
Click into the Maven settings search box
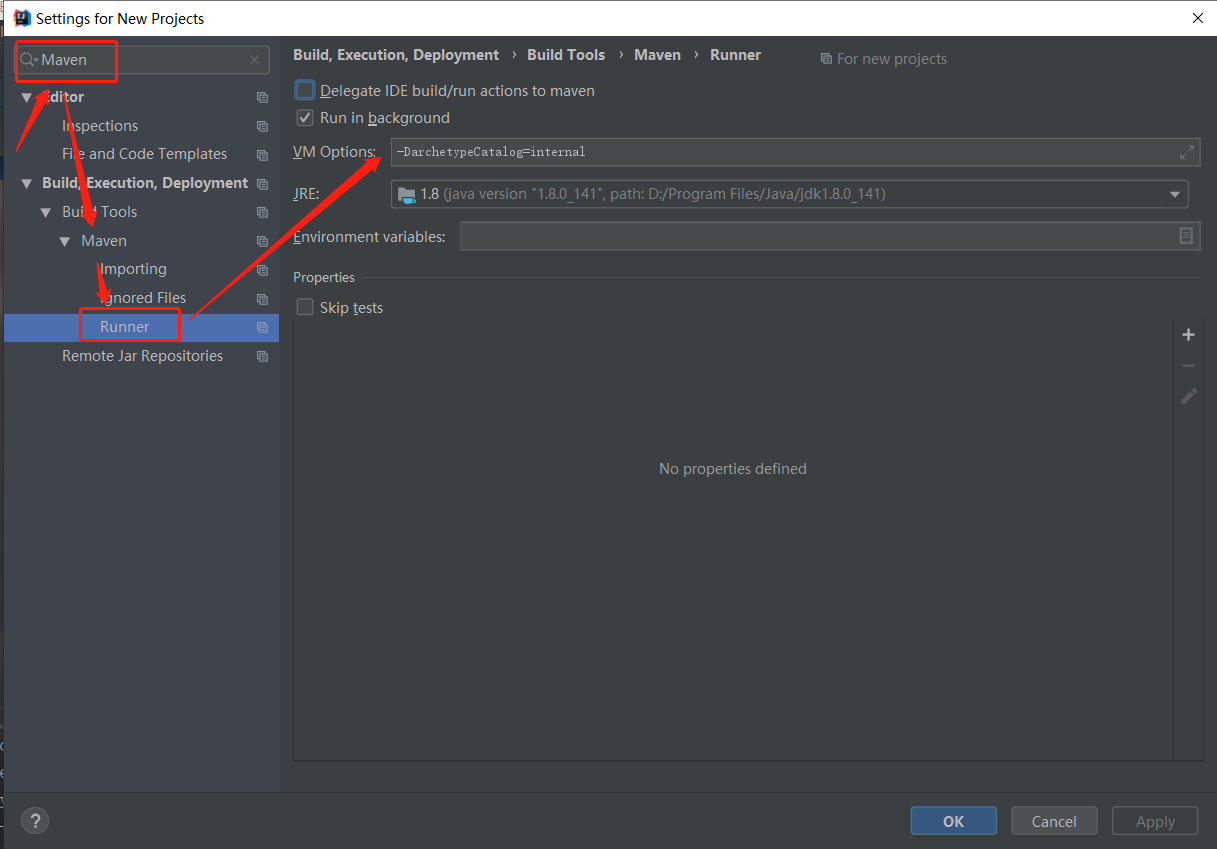143,60
